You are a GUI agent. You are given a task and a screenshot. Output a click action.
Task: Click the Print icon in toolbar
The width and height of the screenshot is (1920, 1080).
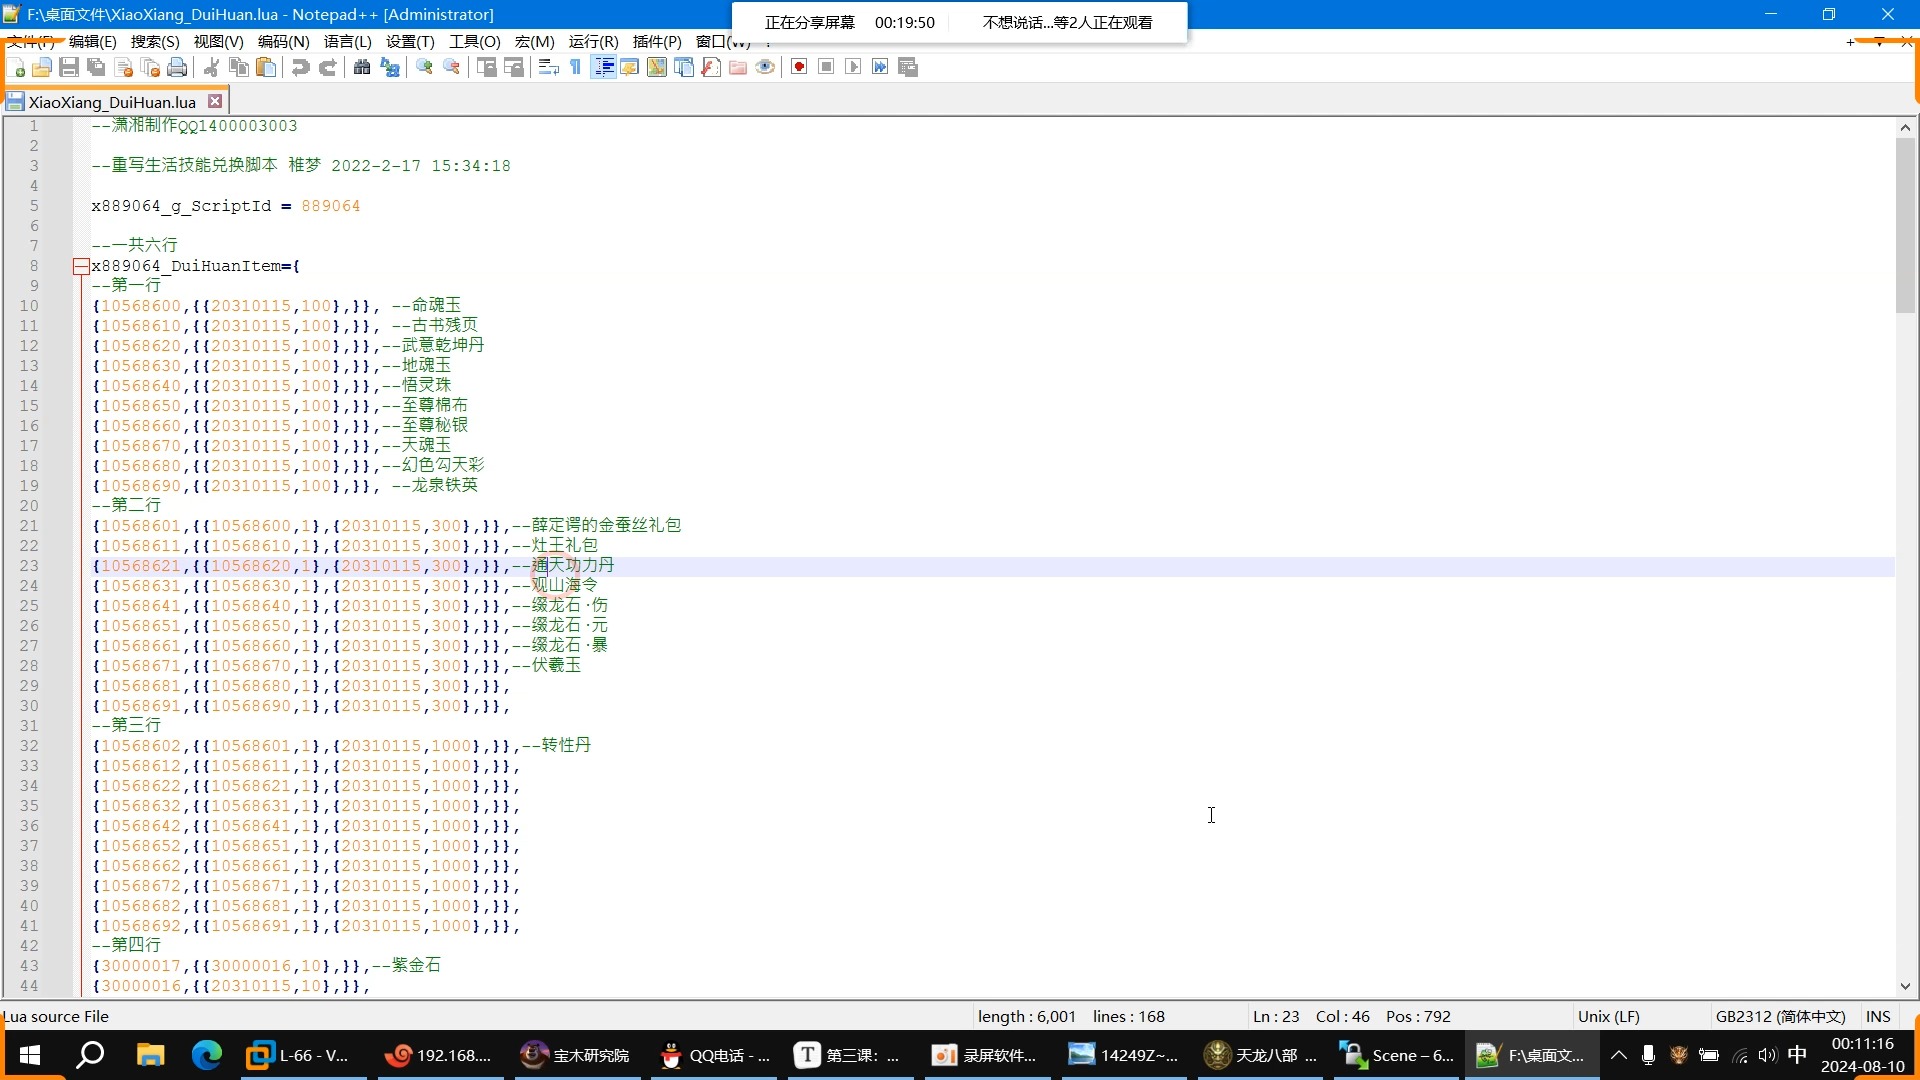pyautogui.click(x=177, y=67)
